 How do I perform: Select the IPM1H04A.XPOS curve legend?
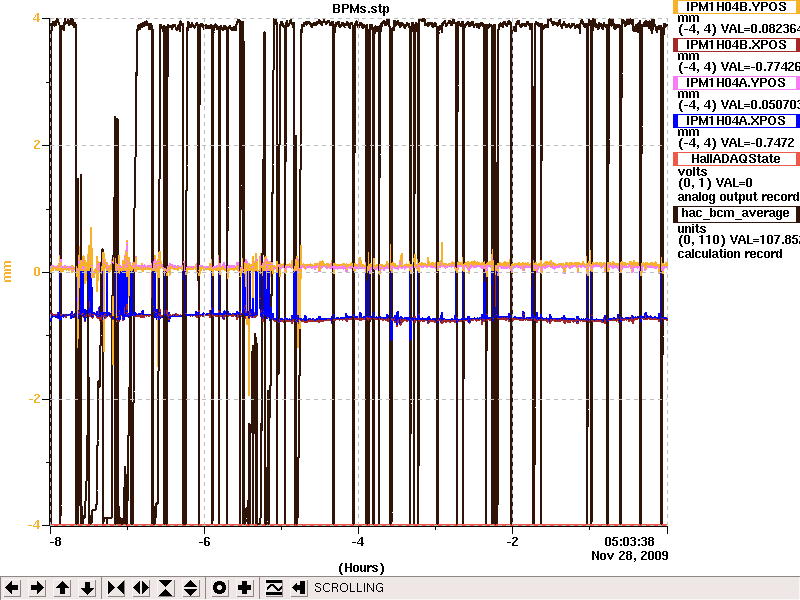pyautogui.click(x=736, y=121)
